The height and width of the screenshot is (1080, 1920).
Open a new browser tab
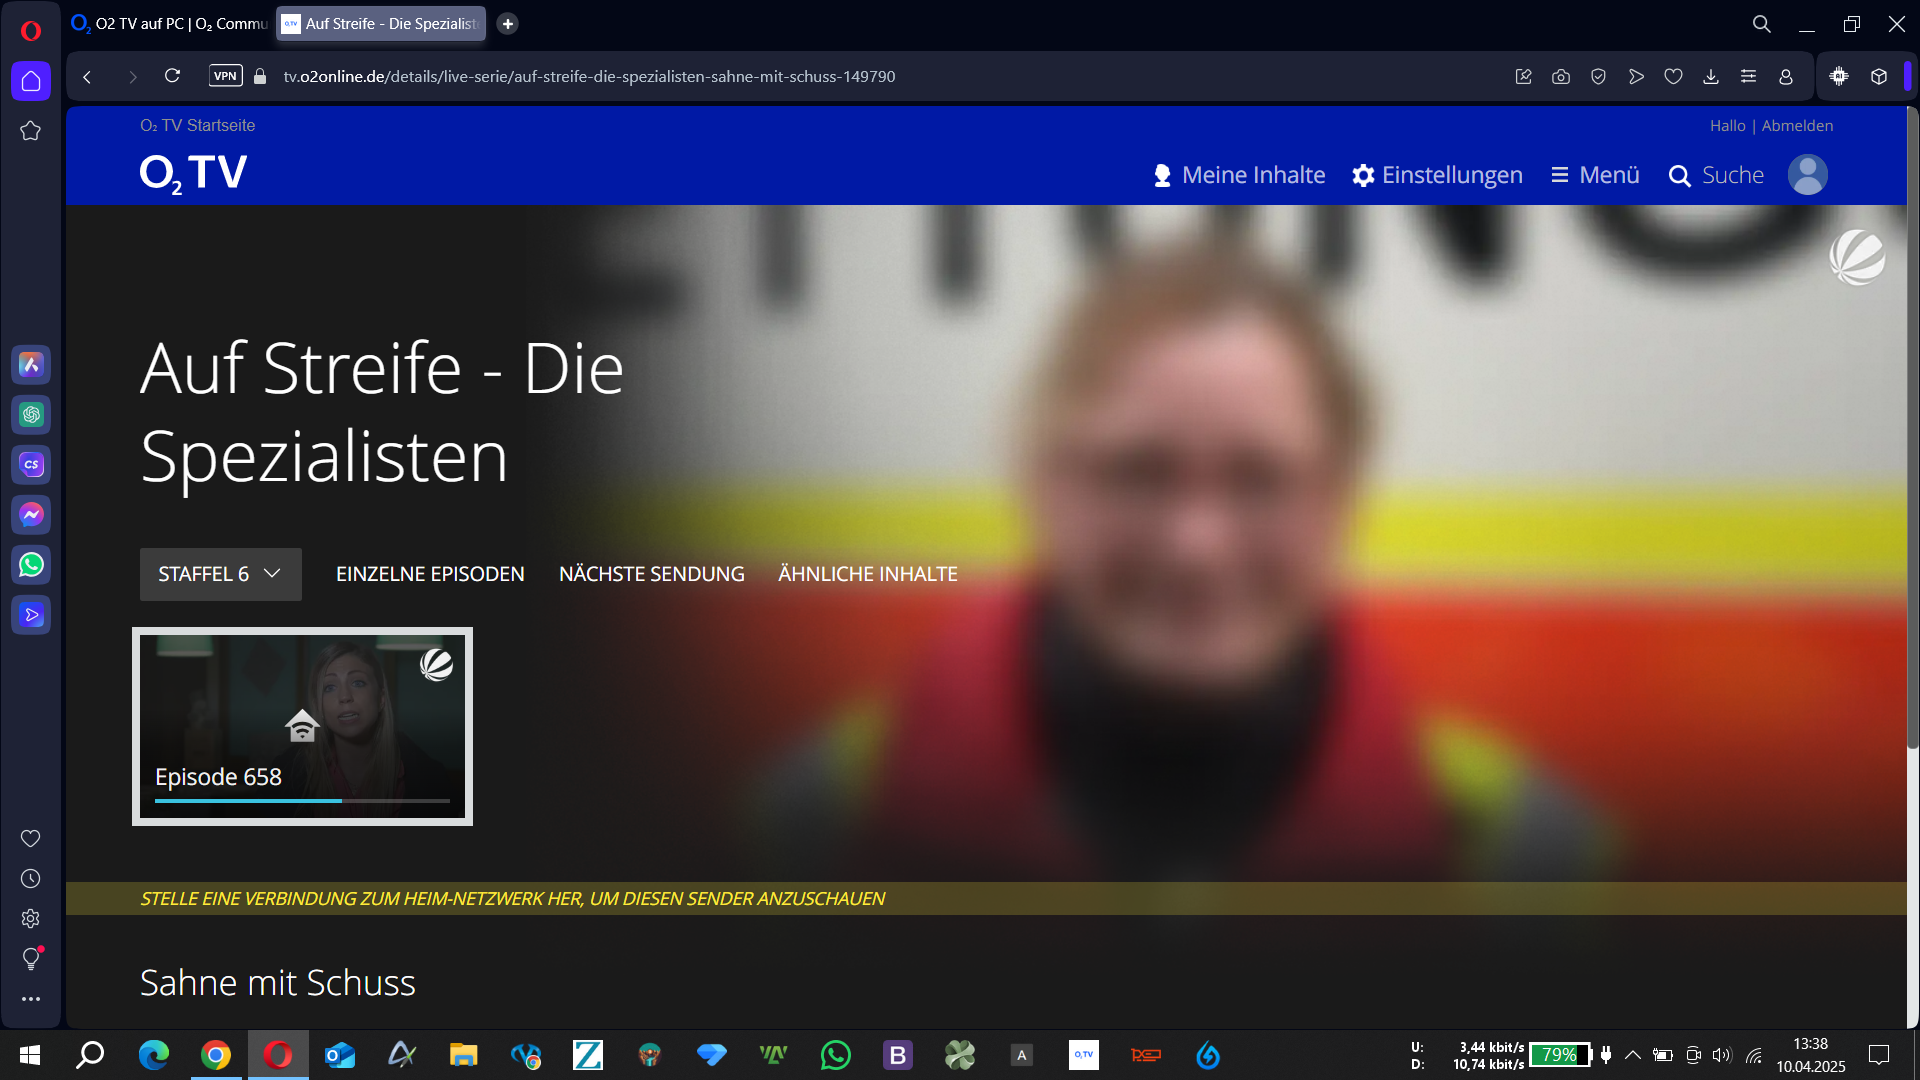(508, 24)
